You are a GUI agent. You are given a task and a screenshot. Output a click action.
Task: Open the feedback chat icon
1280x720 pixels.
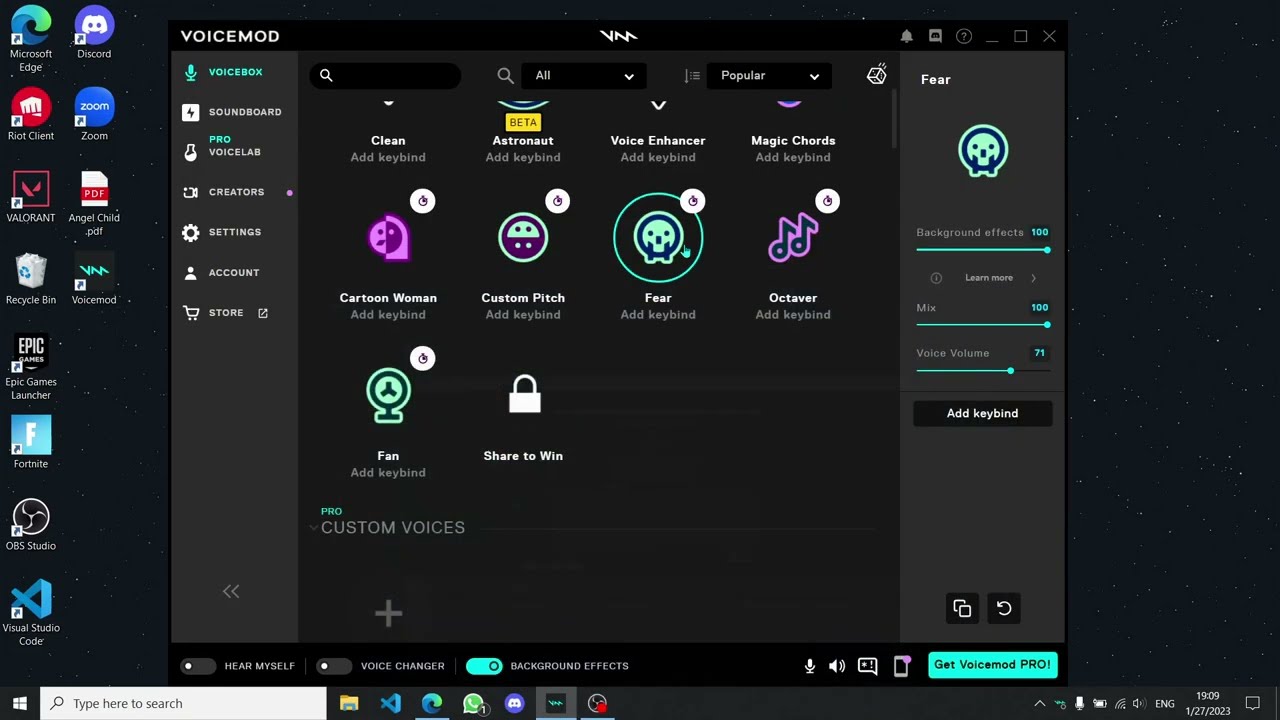867,666
